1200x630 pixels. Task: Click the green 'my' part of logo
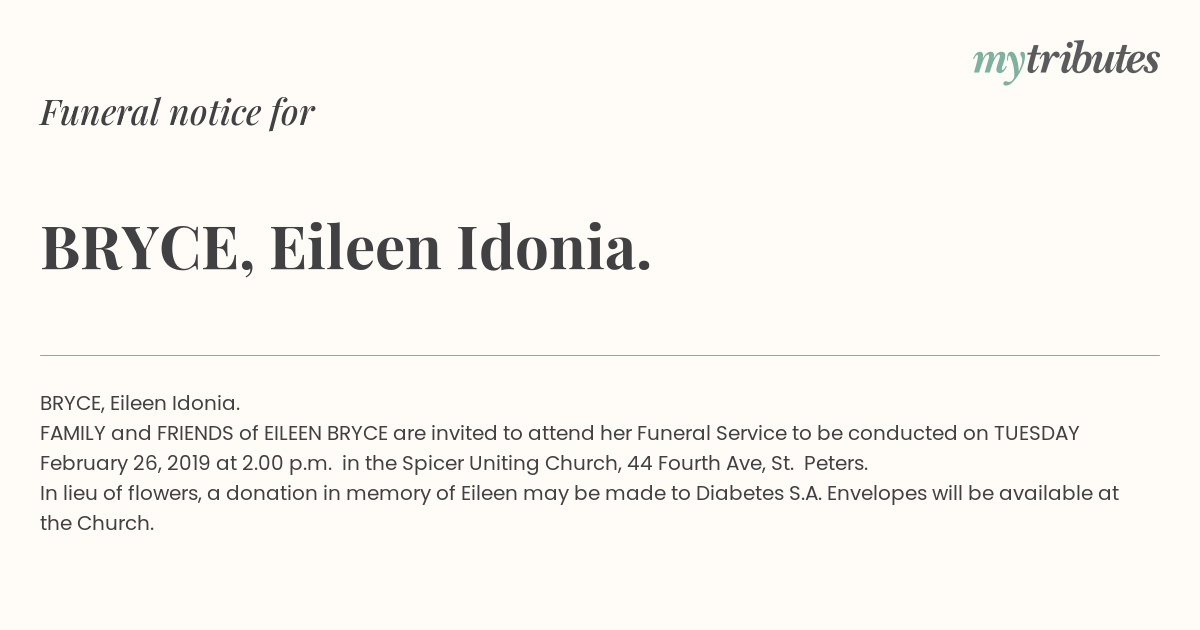click(999, 63)
